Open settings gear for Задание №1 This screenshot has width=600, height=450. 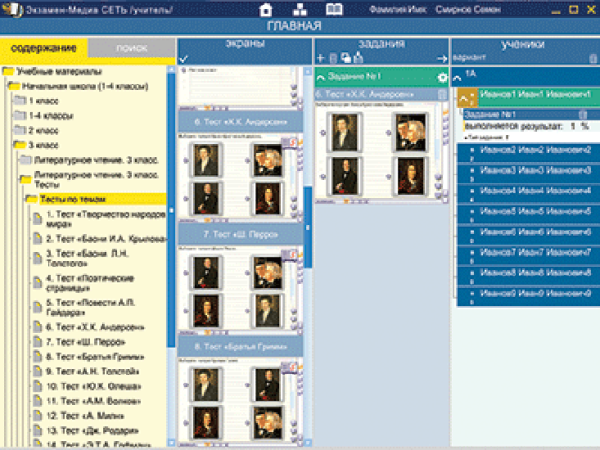click(443, 77)
